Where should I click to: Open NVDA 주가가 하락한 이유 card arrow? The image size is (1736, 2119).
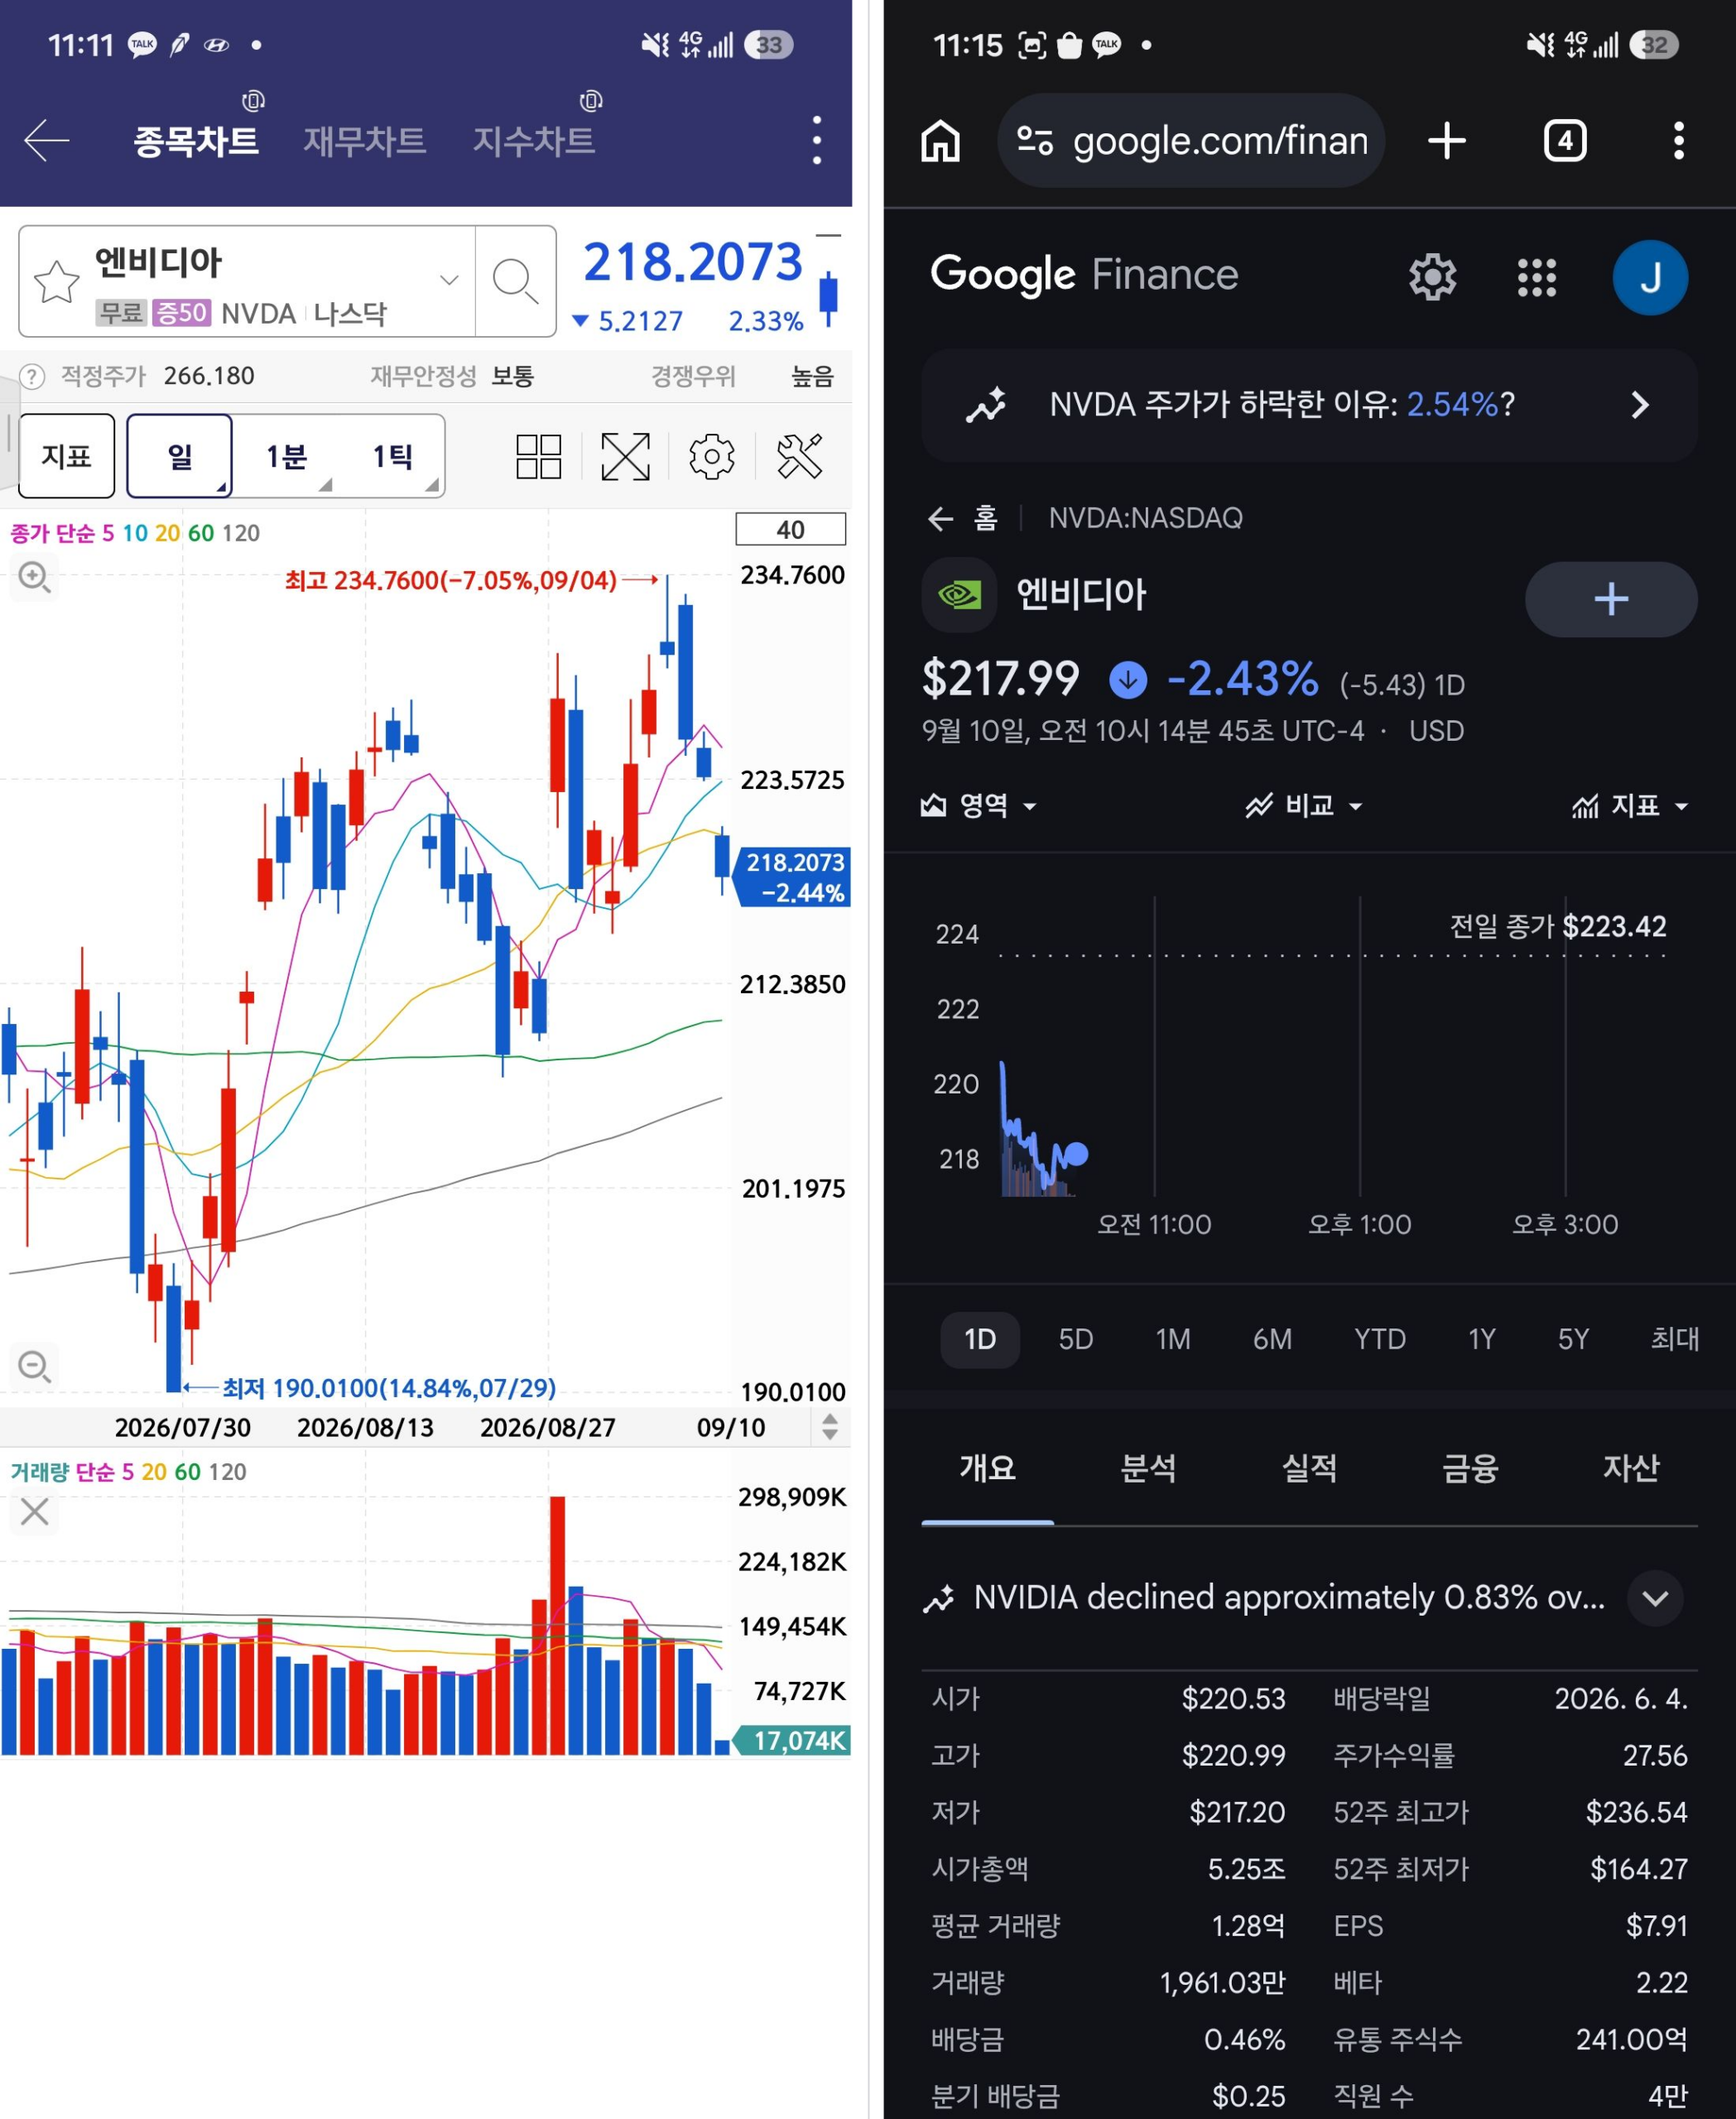point(1639,405)
